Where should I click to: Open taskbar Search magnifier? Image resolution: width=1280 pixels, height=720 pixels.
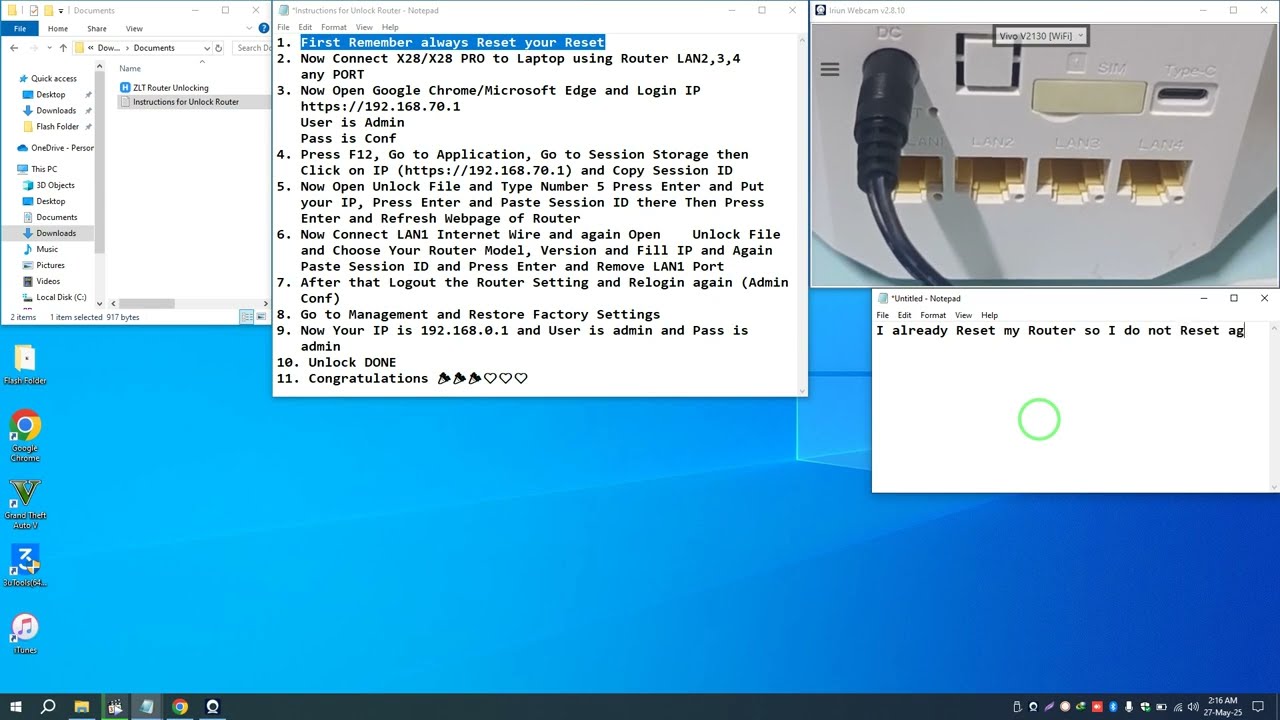tap(48, 707)
